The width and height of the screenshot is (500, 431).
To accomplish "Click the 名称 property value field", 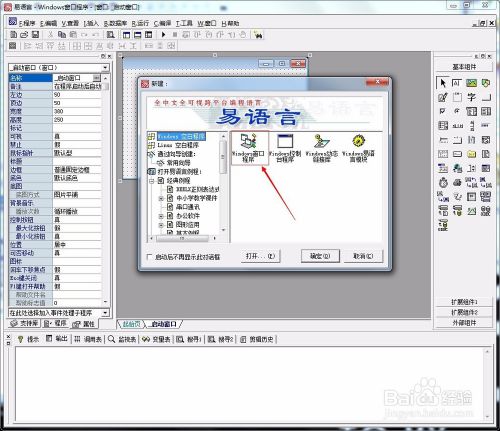I will [x=77, y=78].
